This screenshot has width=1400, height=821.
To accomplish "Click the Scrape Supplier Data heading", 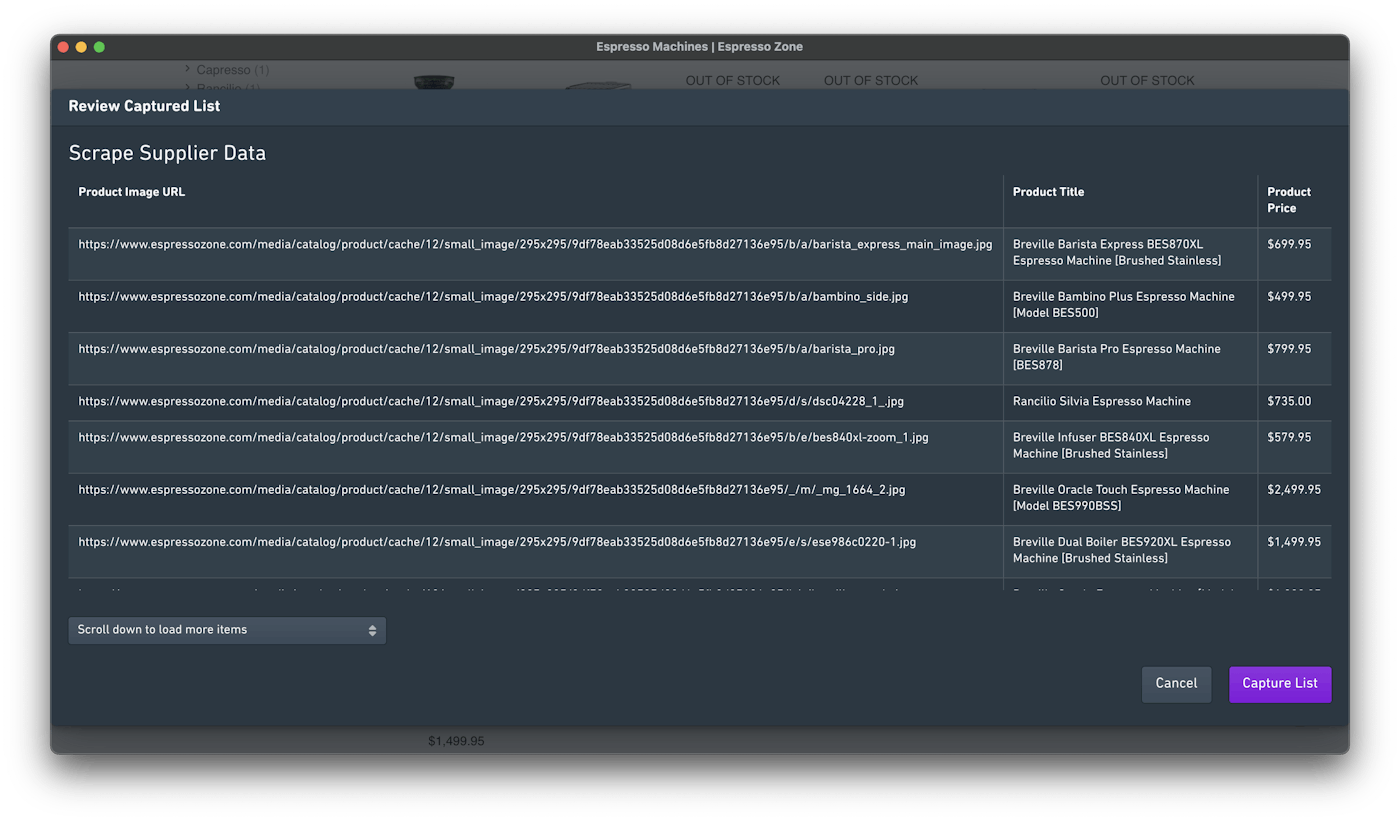I will (x=167, y=153).
